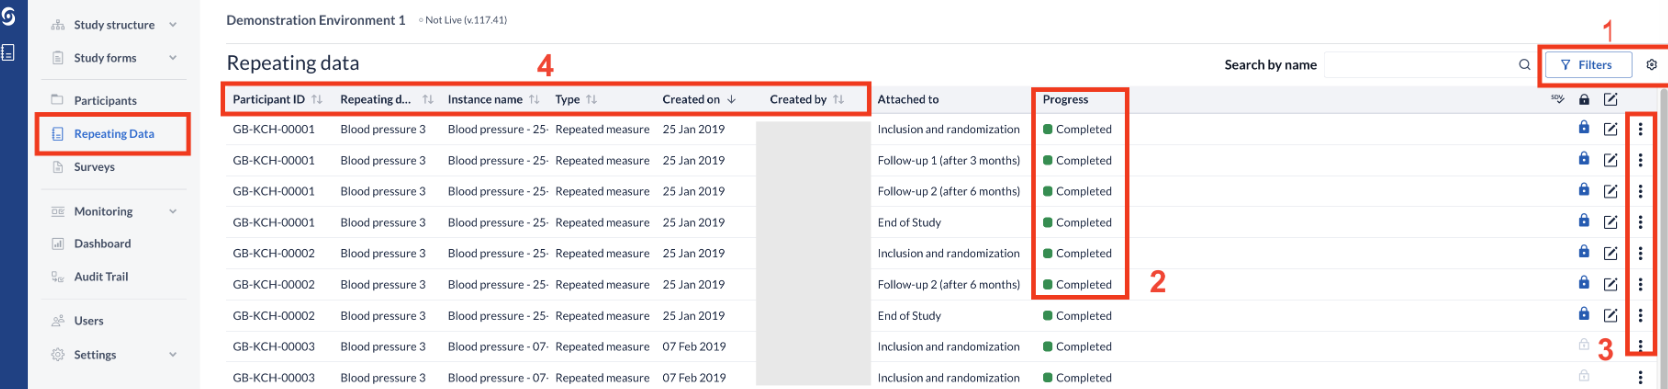Open the Participants page
This screenshot has height=389, width=1668.
pyautogui.click(x=105, y=100)
